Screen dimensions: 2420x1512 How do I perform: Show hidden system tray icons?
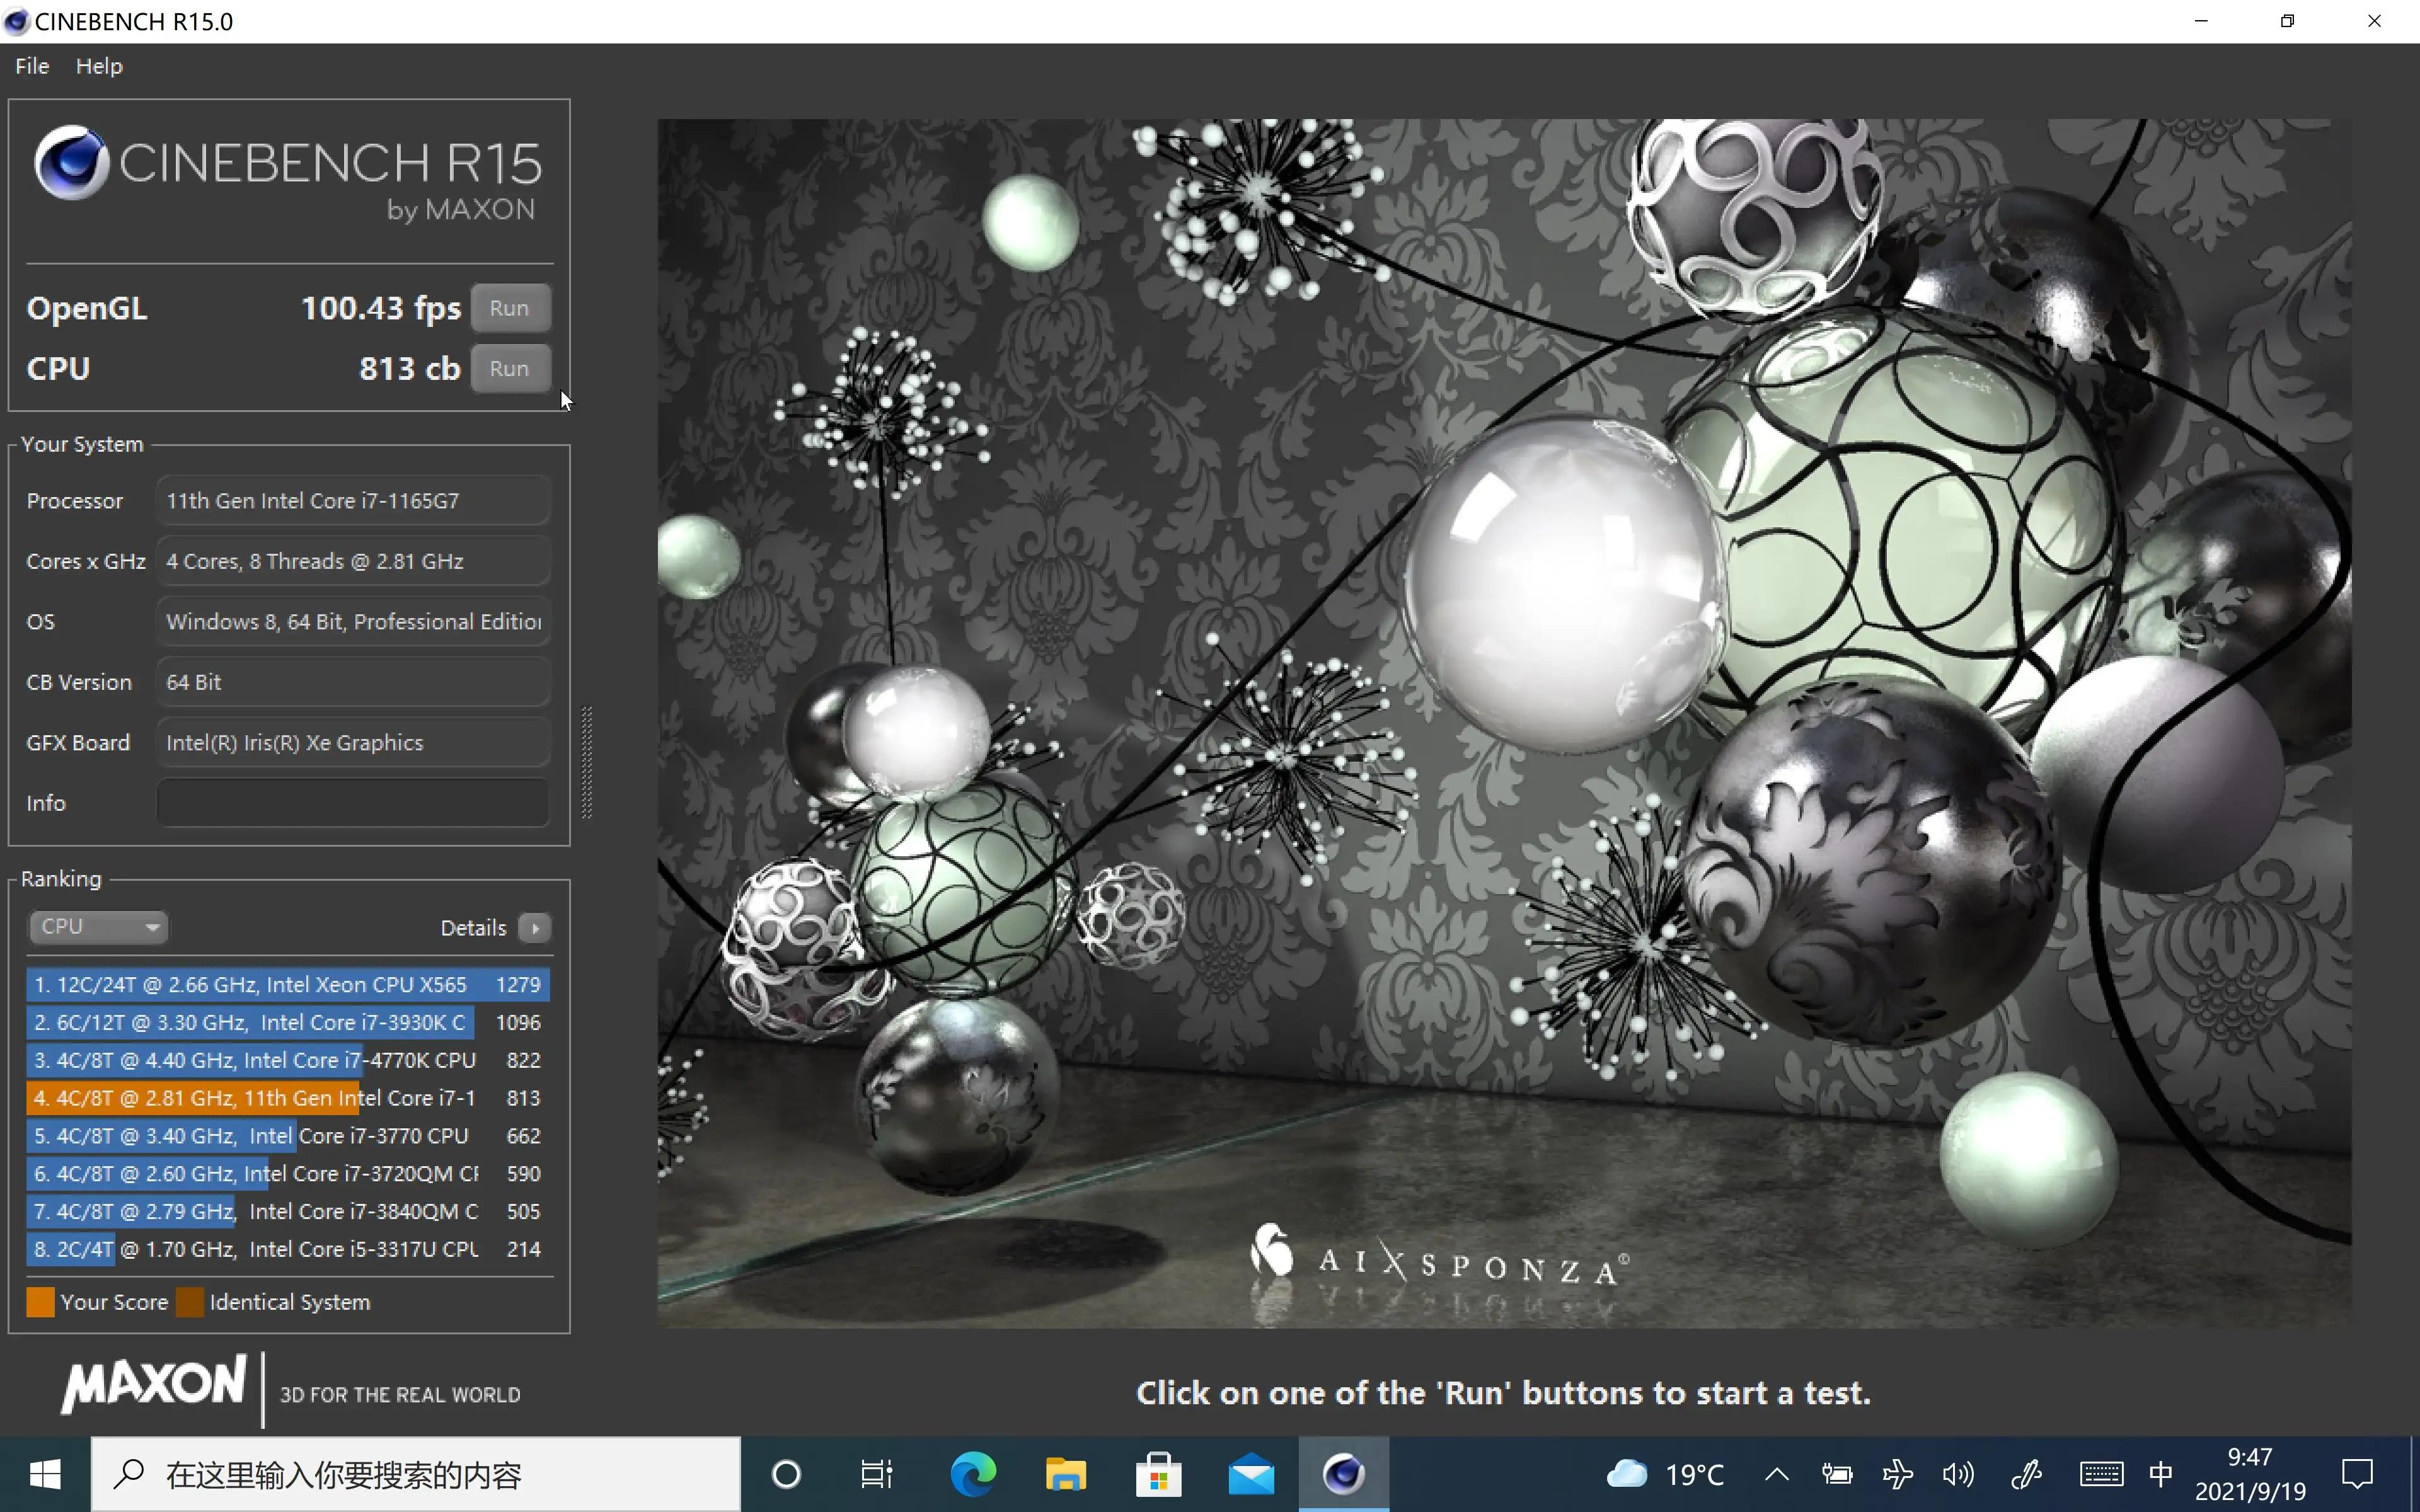pos(1777,1474)
